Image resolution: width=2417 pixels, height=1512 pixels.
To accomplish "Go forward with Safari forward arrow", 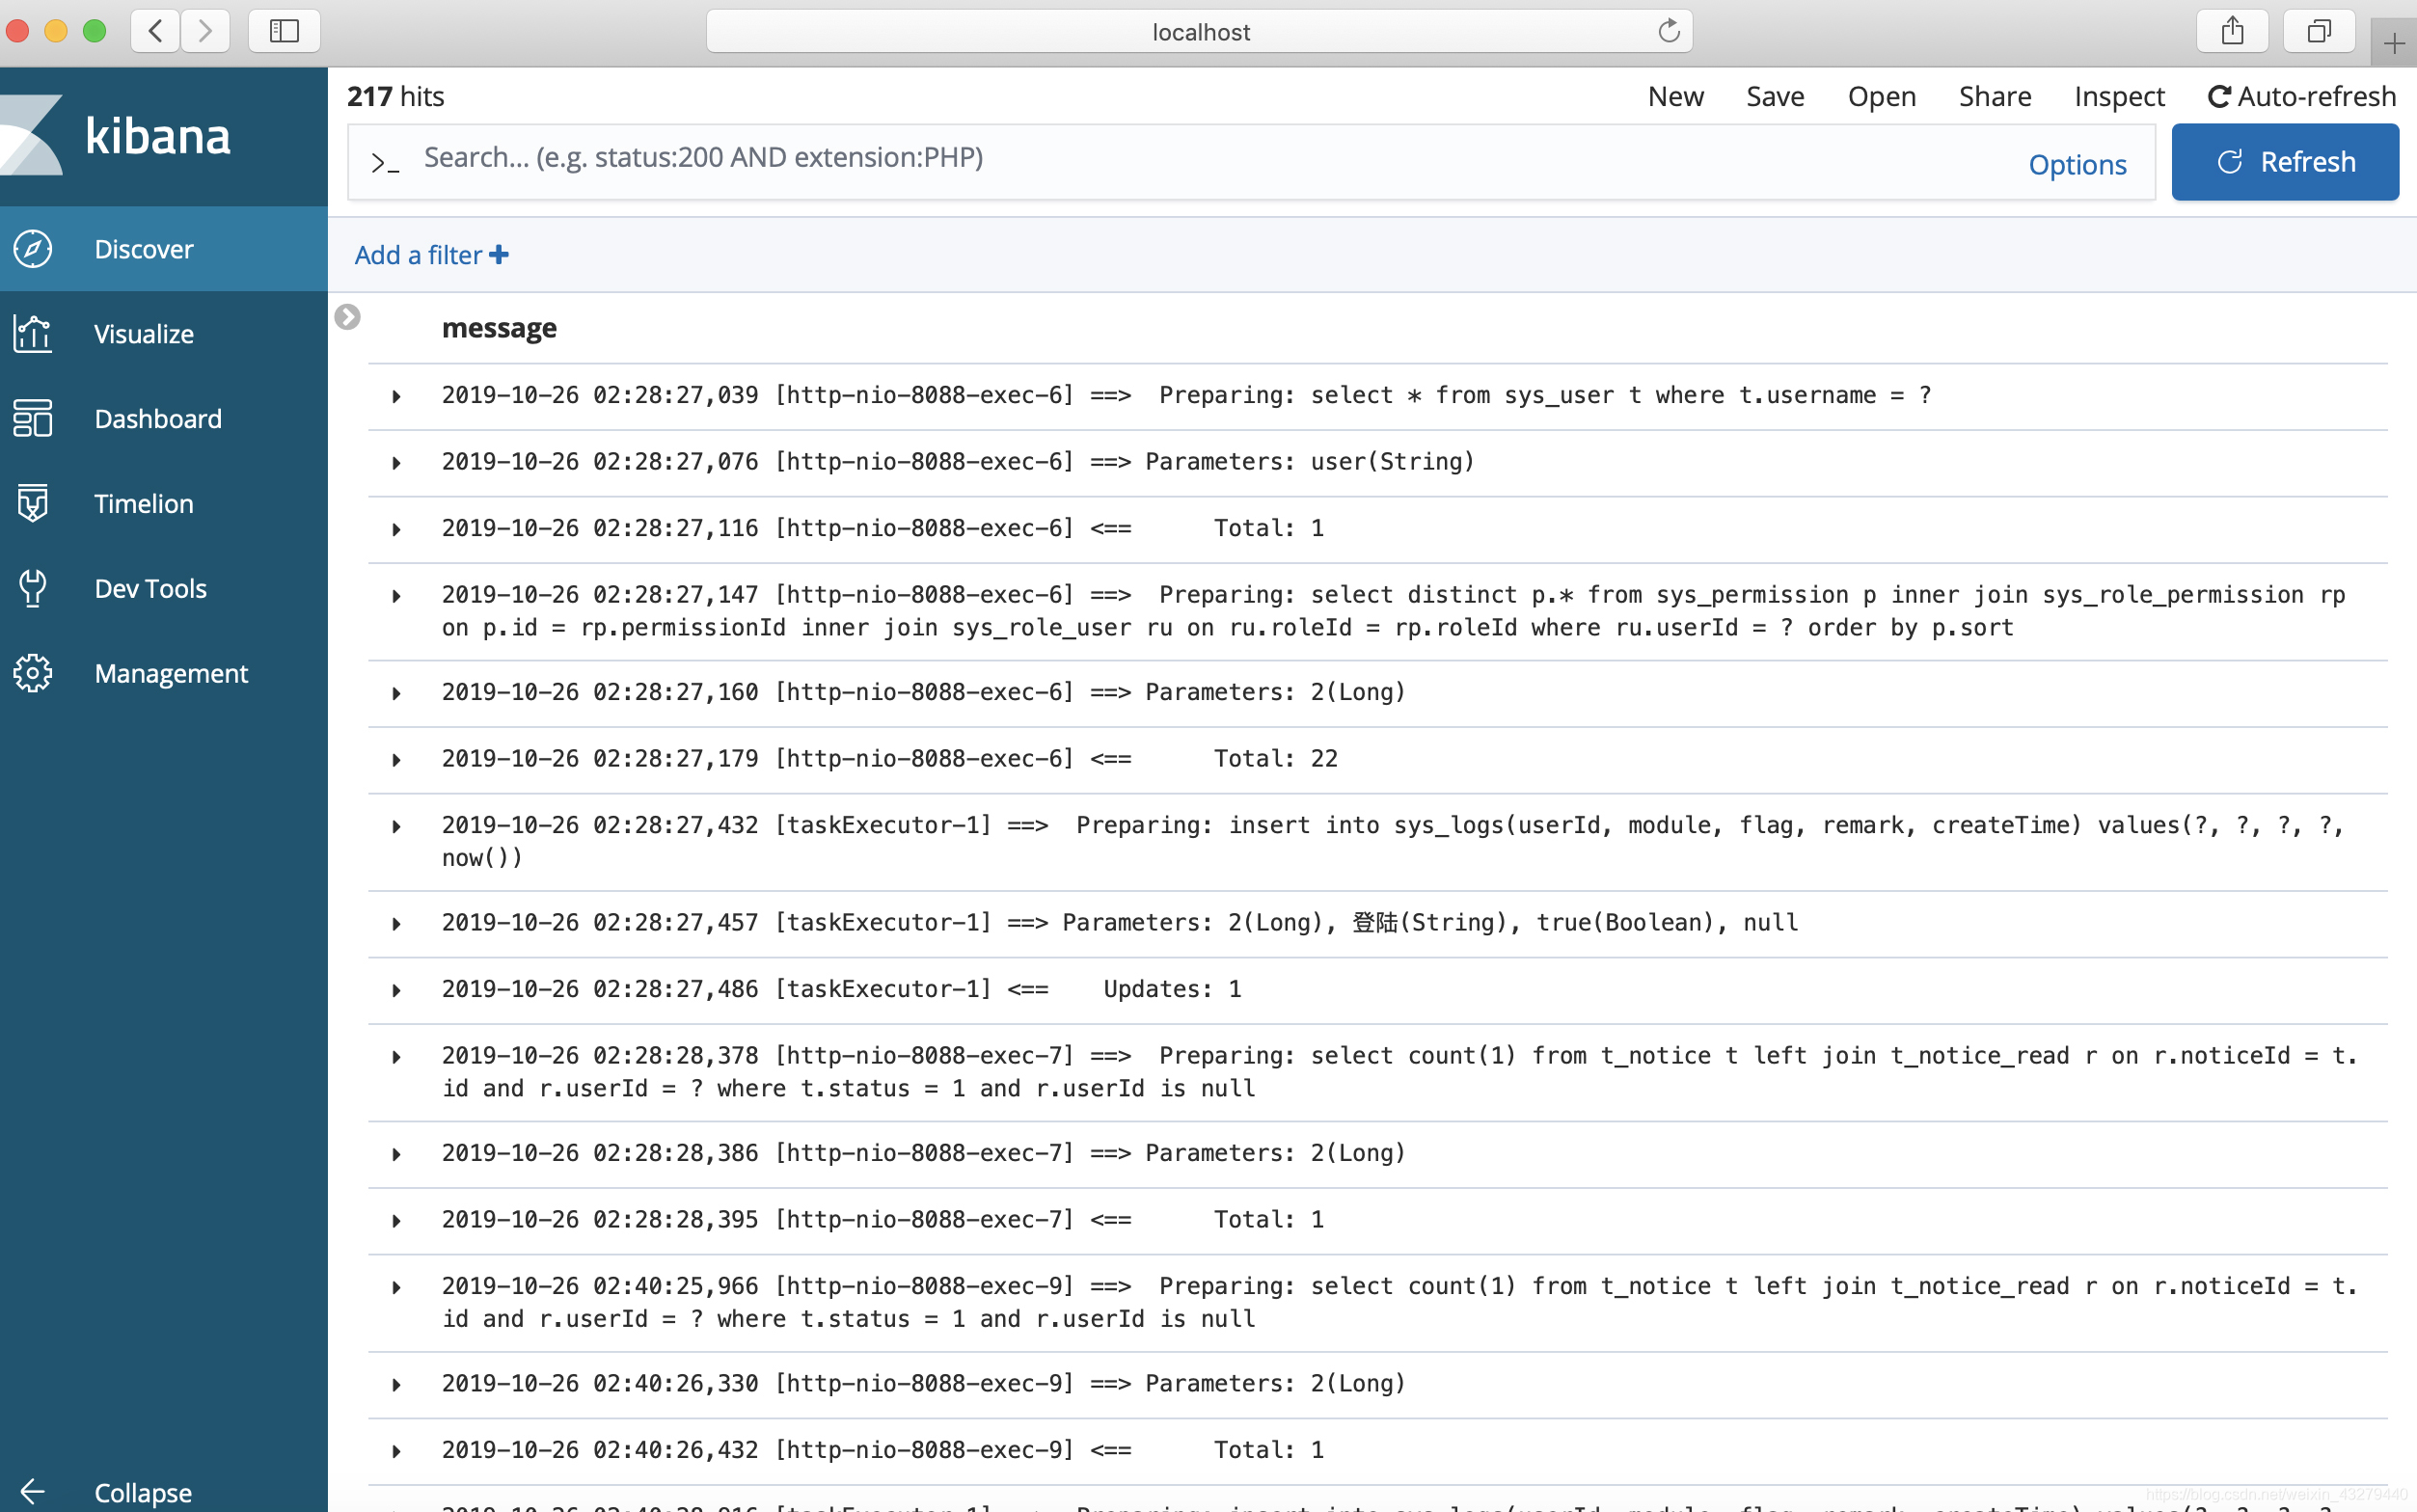I will click(x=205, y=31).
